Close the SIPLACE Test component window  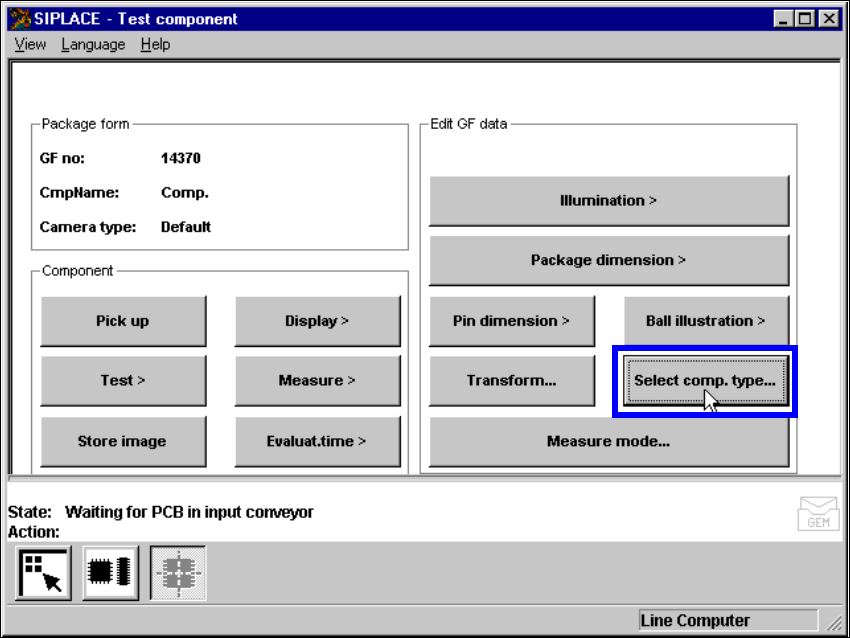point(829,19)
